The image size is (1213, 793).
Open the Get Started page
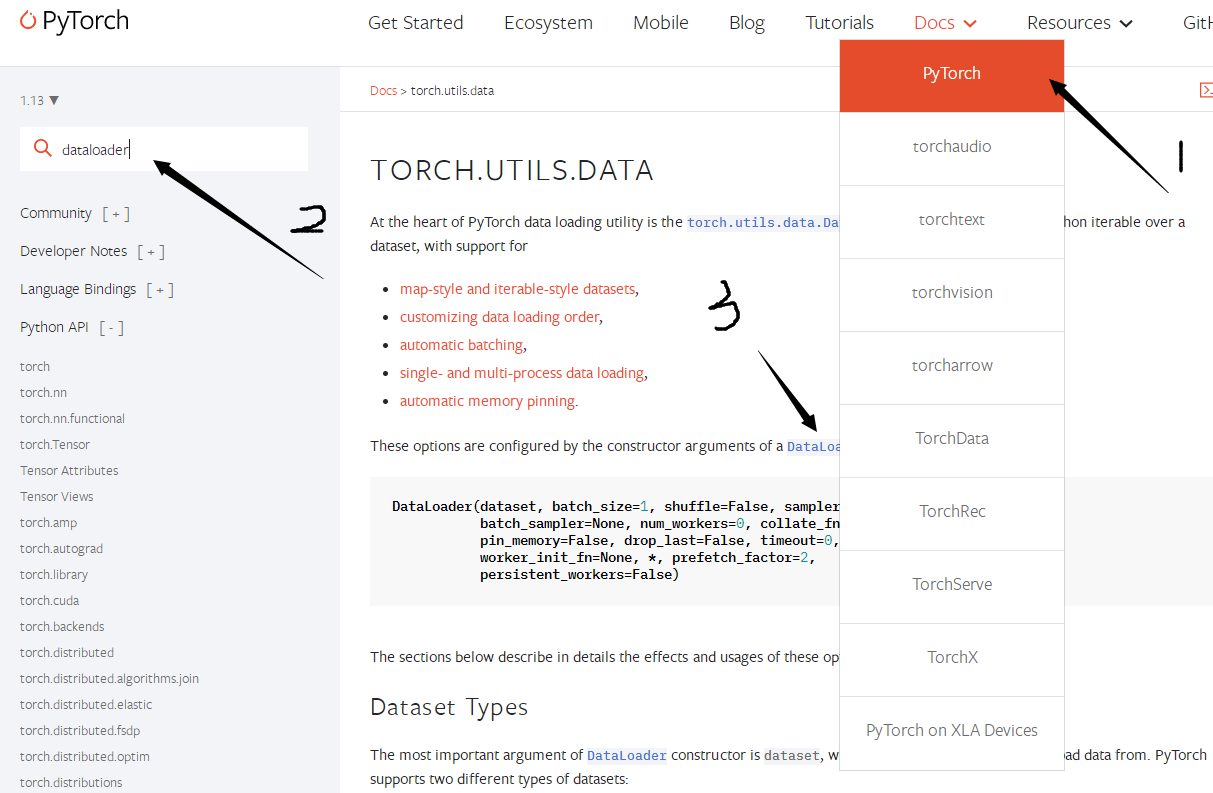tap(415, 23)
